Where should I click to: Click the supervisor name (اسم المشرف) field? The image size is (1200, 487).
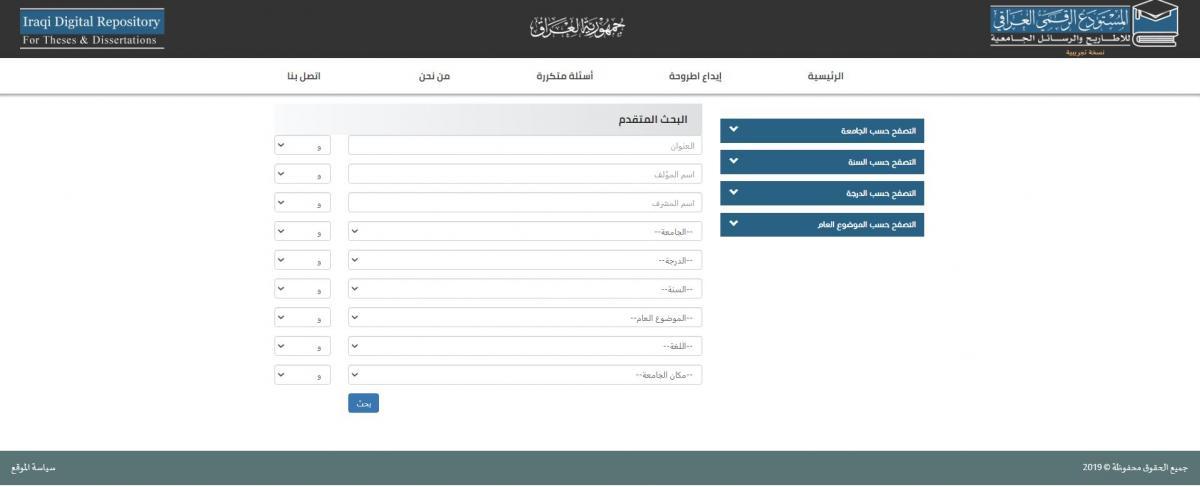[525, 203]
